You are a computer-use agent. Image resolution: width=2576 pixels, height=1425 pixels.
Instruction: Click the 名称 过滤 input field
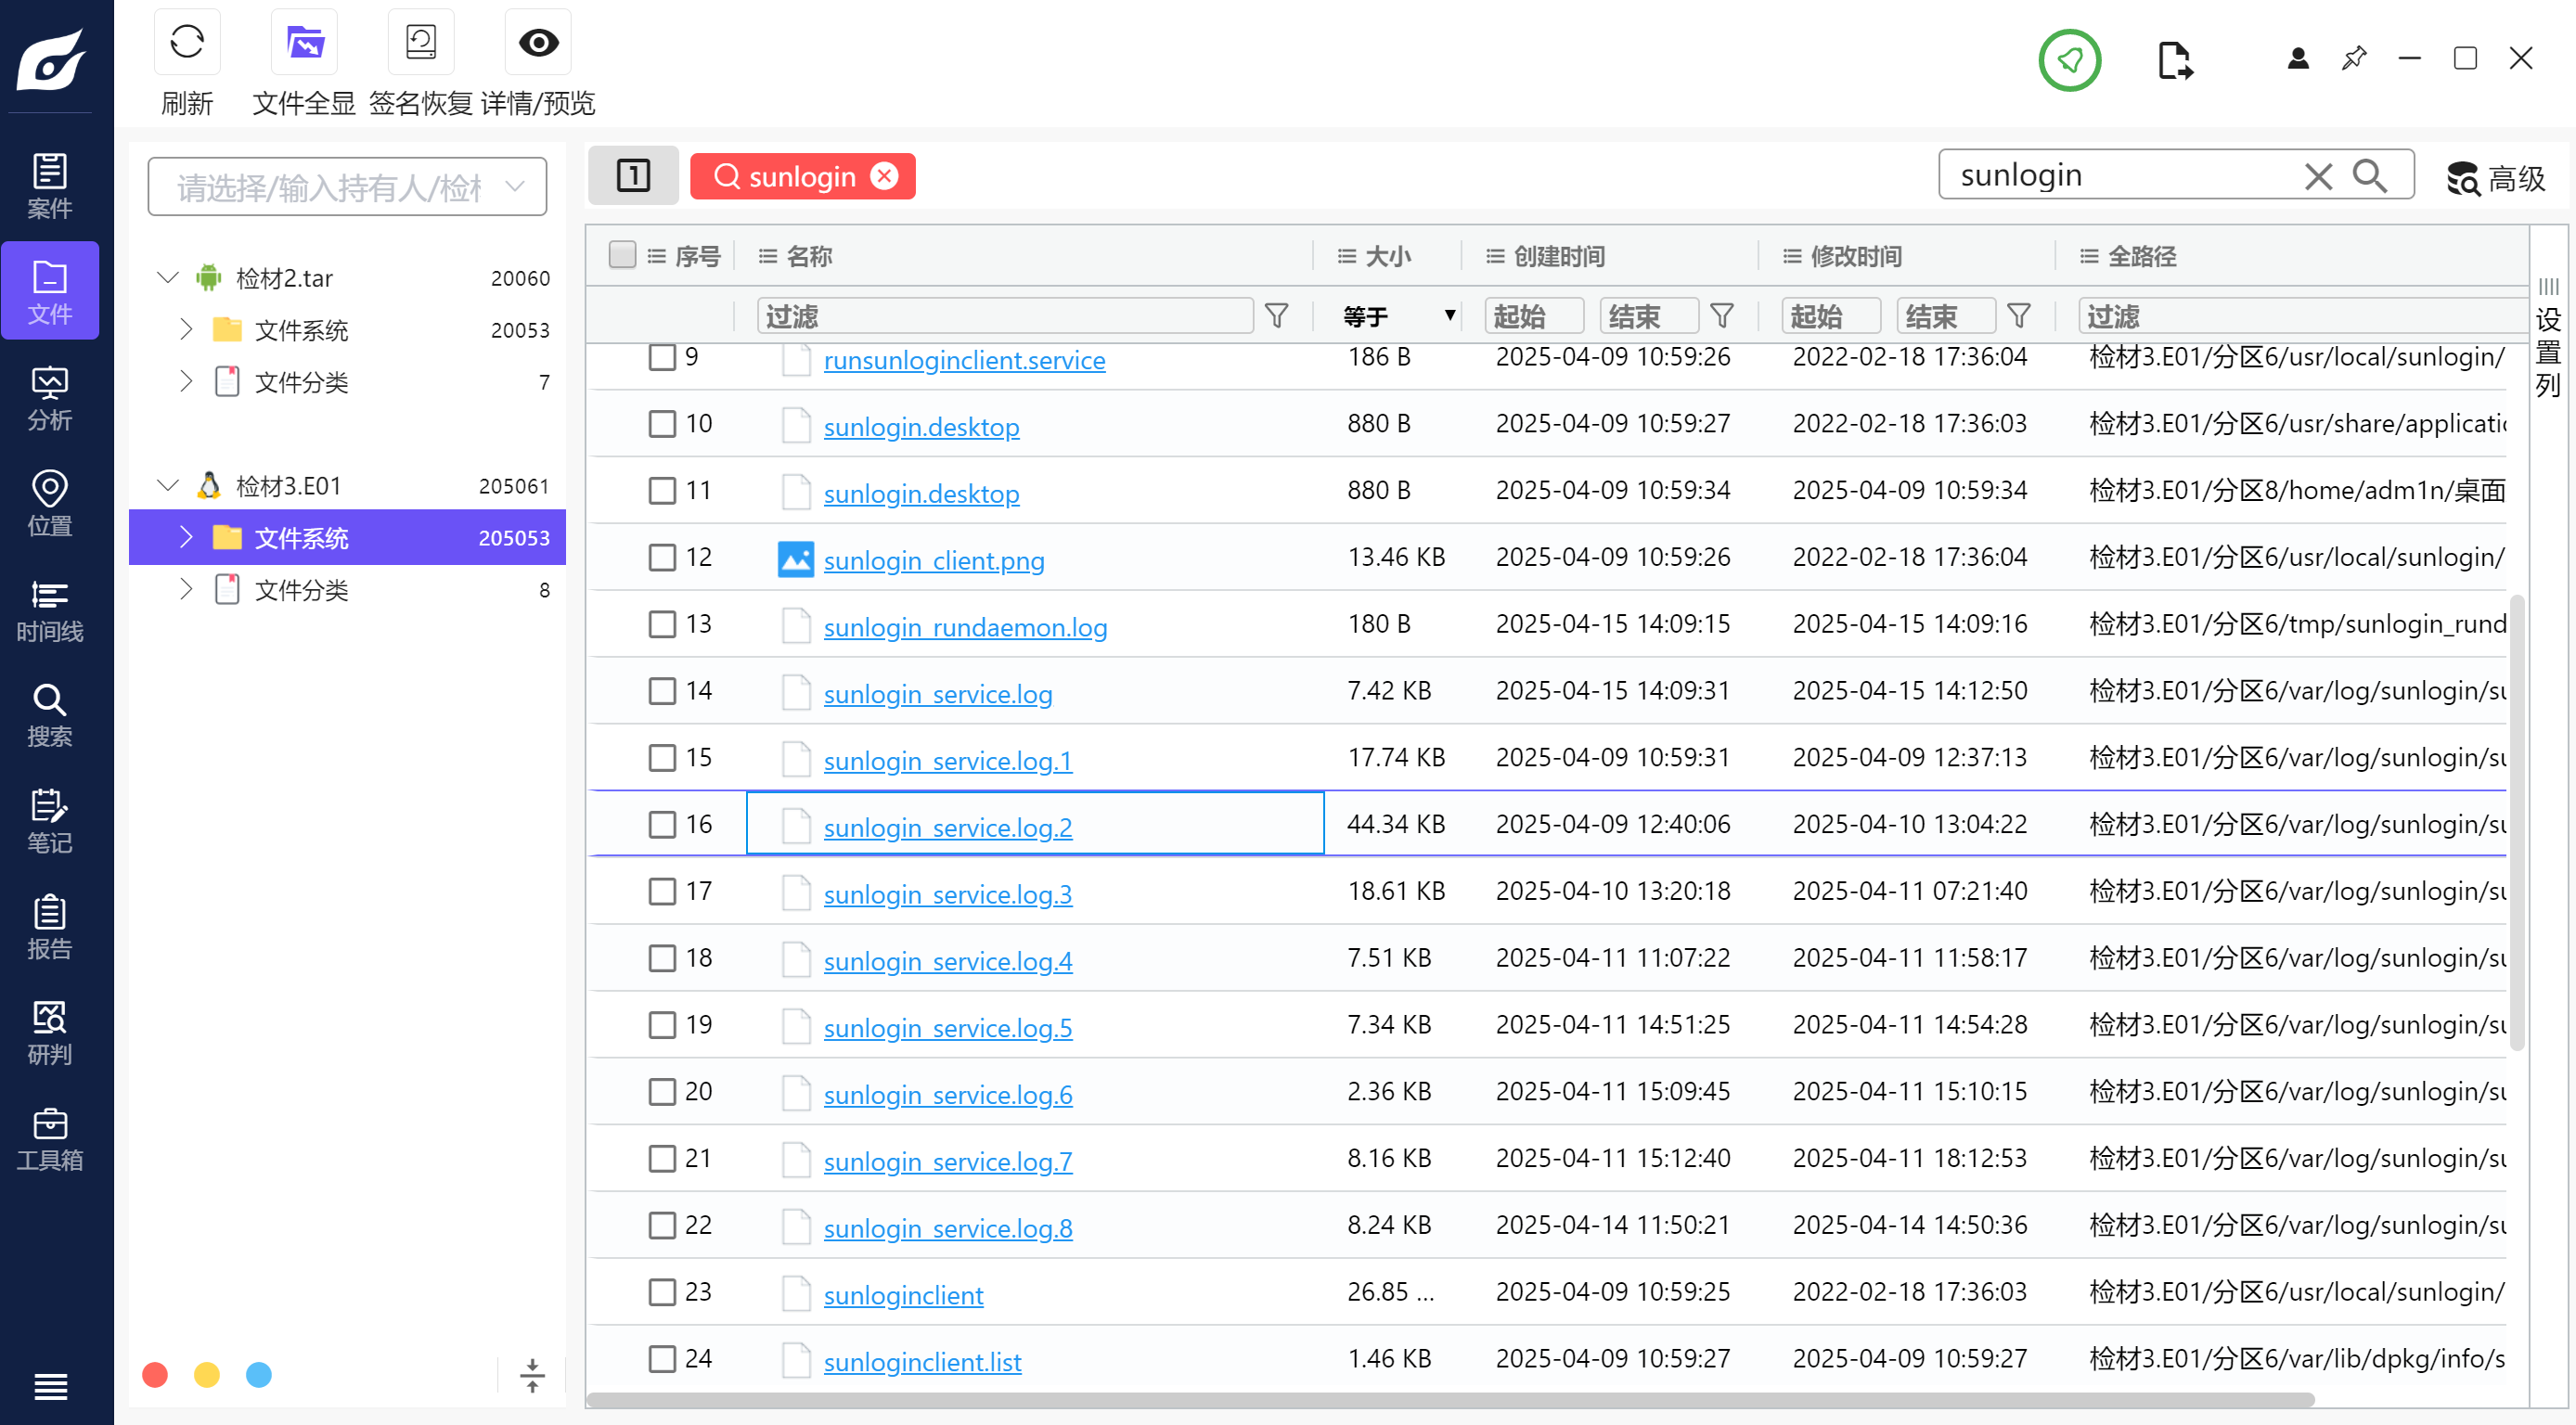point(1005,316)
